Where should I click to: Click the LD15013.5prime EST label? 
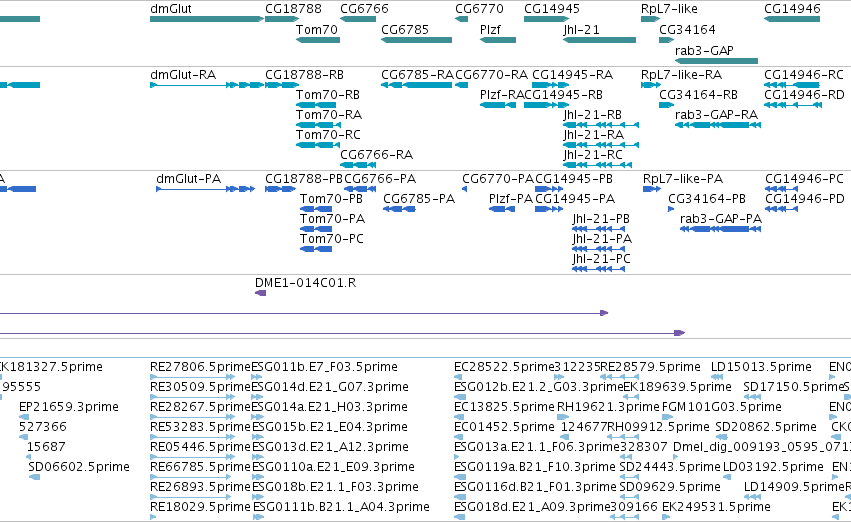[x=761, y=367]
